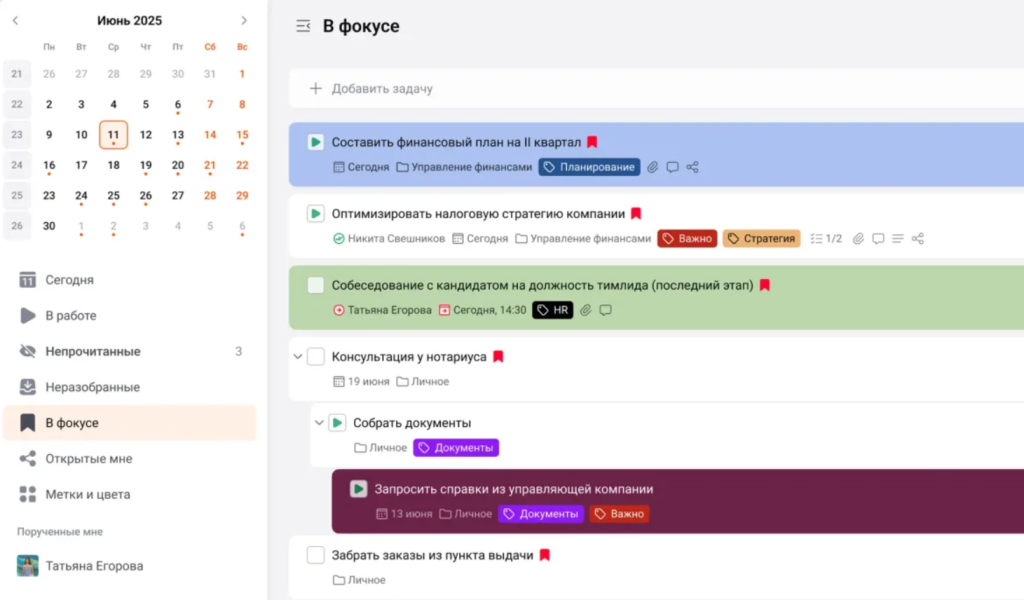
Task: Open Неразобранные section in sidebar
Action: pos(130,387)
